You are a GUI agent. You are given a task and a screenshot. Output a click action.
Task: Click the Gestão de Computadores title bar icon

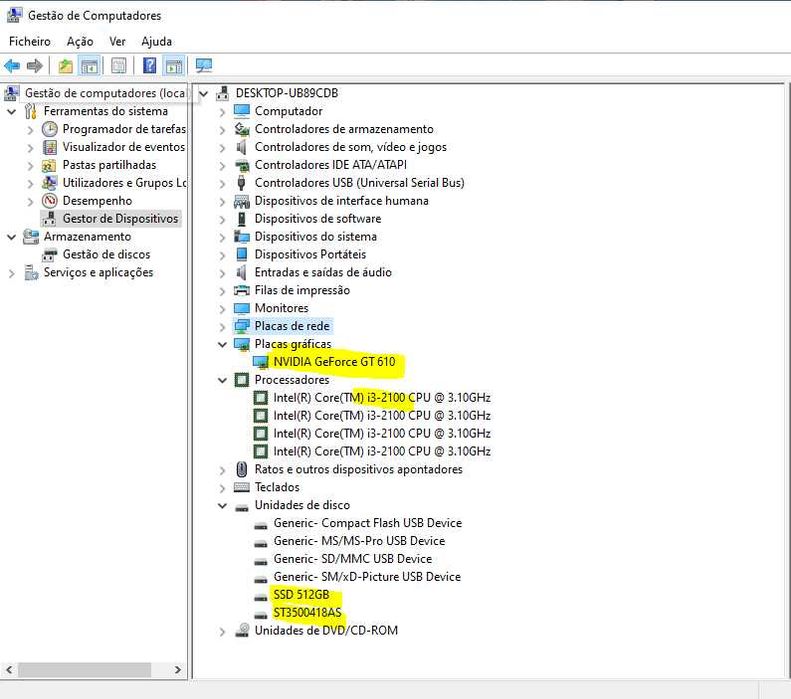[x=14, y=15]
